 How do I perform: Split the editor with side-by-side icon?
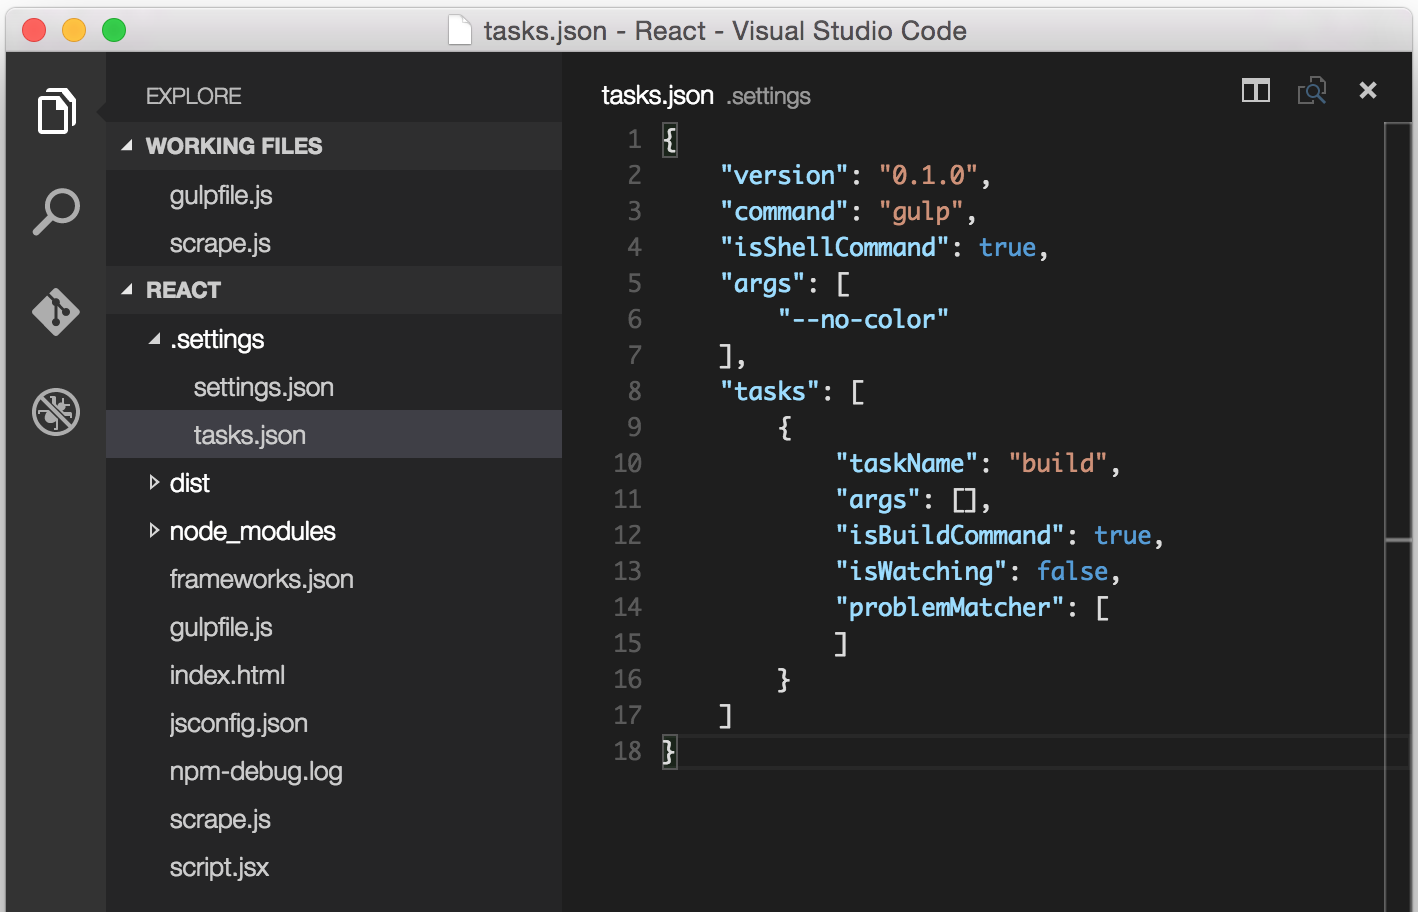pos(1256,91)
